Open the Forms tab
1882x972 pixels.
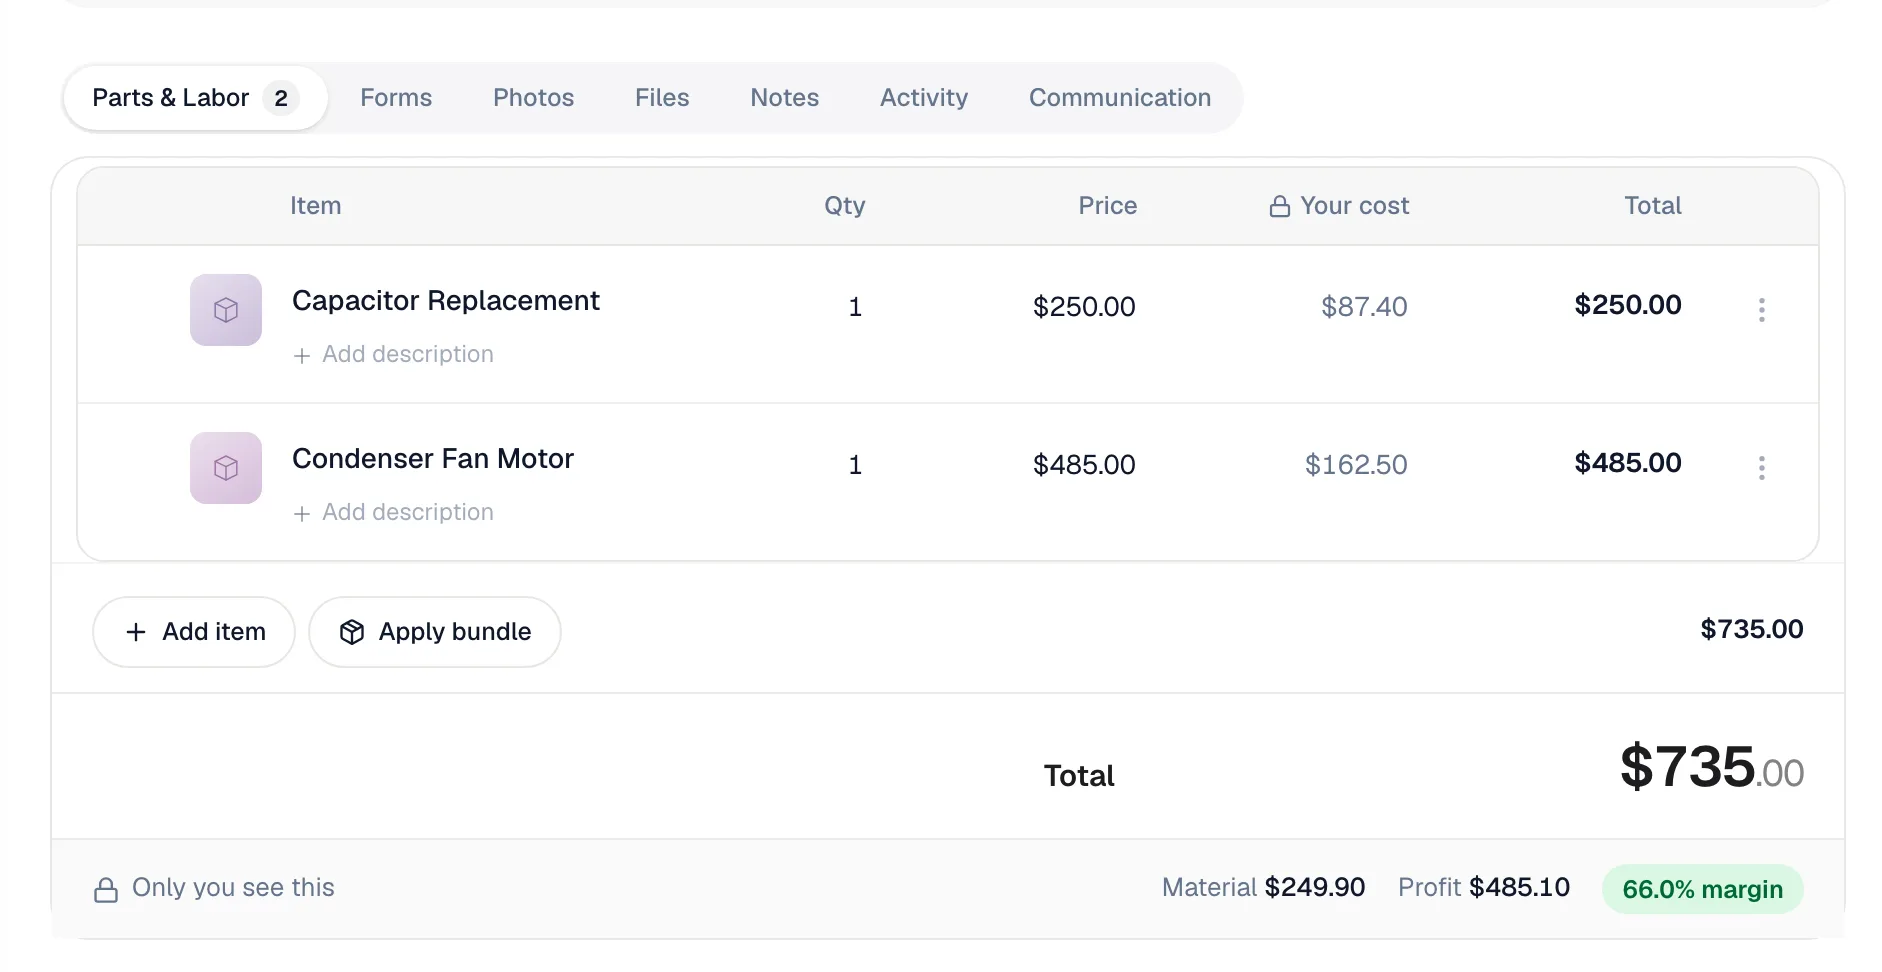click(x=396, y=98)
